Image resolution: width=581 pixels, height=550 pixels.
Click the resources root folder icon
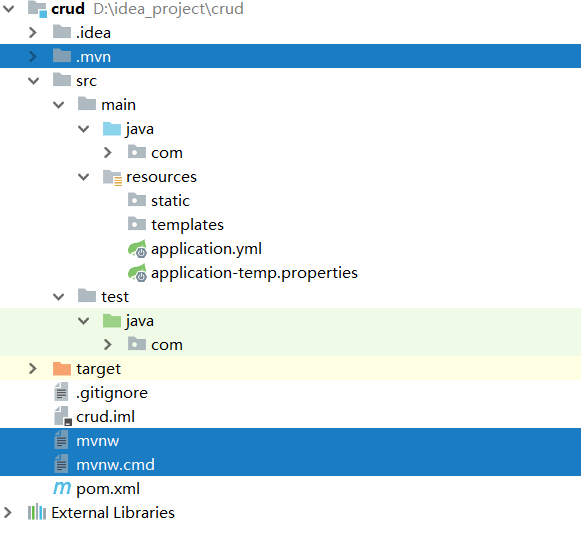(112, 177)
